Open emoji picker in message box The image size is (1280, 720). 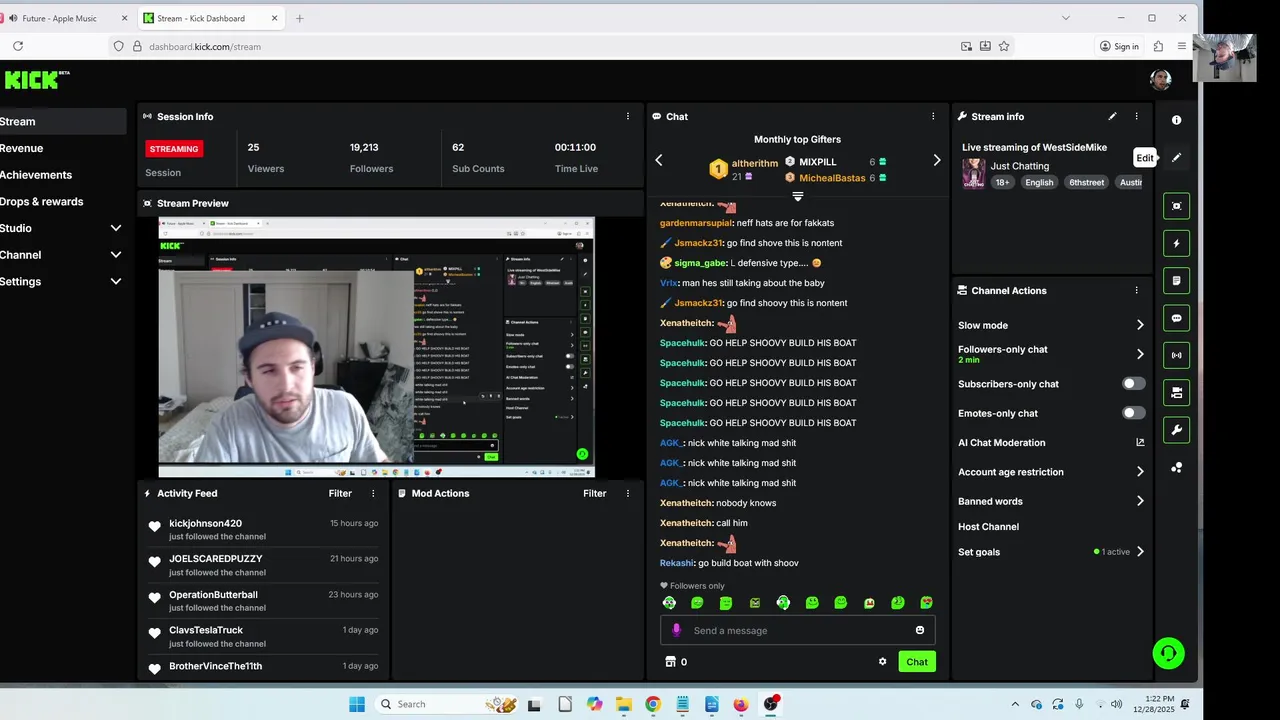click(920, 630)
